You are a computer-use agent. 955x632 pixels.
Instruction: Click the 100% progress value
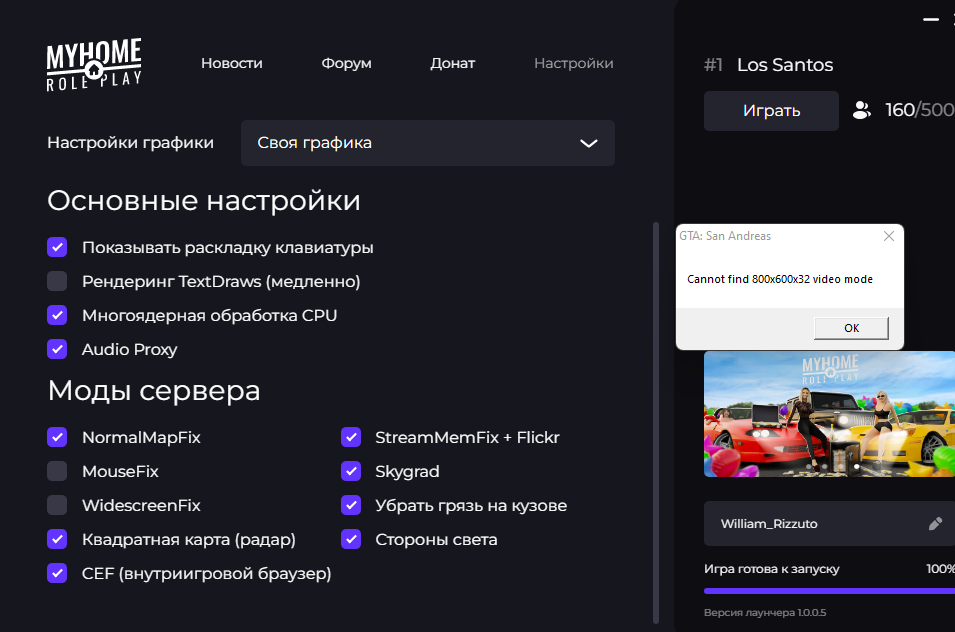tap(940, 569)
